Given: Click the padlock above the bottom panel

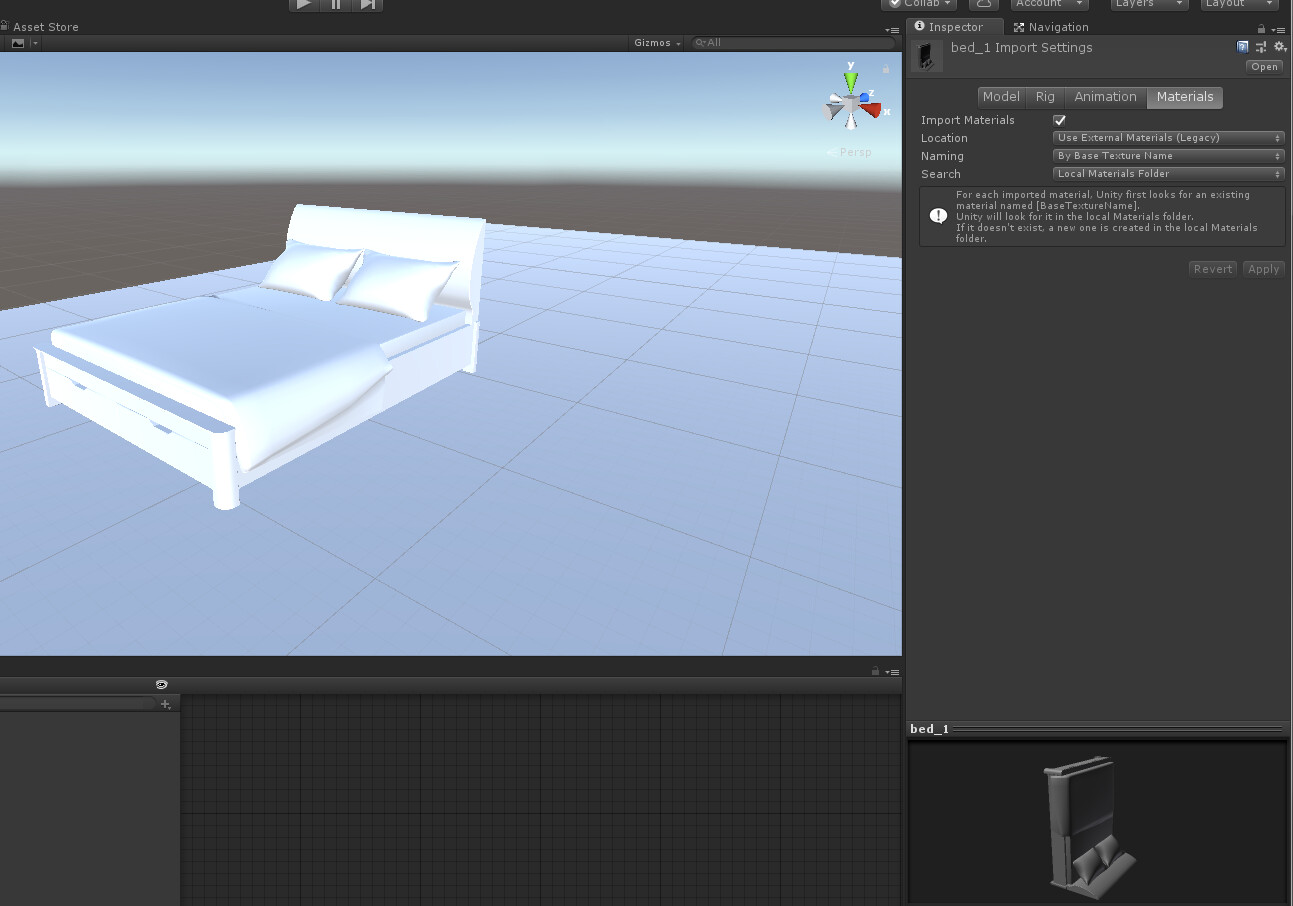Looking at the screenshot, I should tap(876, 670).
